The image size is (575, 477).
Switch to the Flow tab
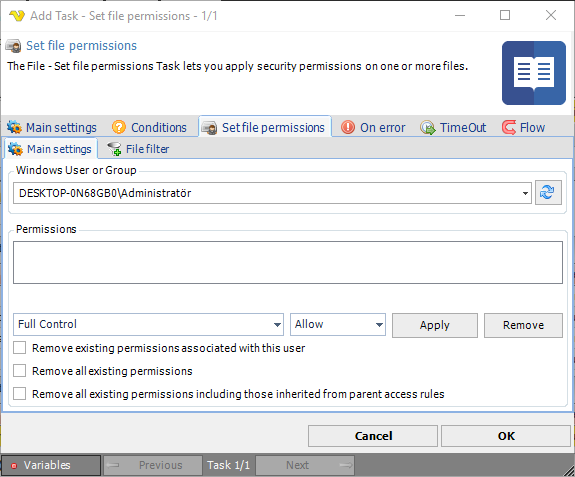pos(524,127)
